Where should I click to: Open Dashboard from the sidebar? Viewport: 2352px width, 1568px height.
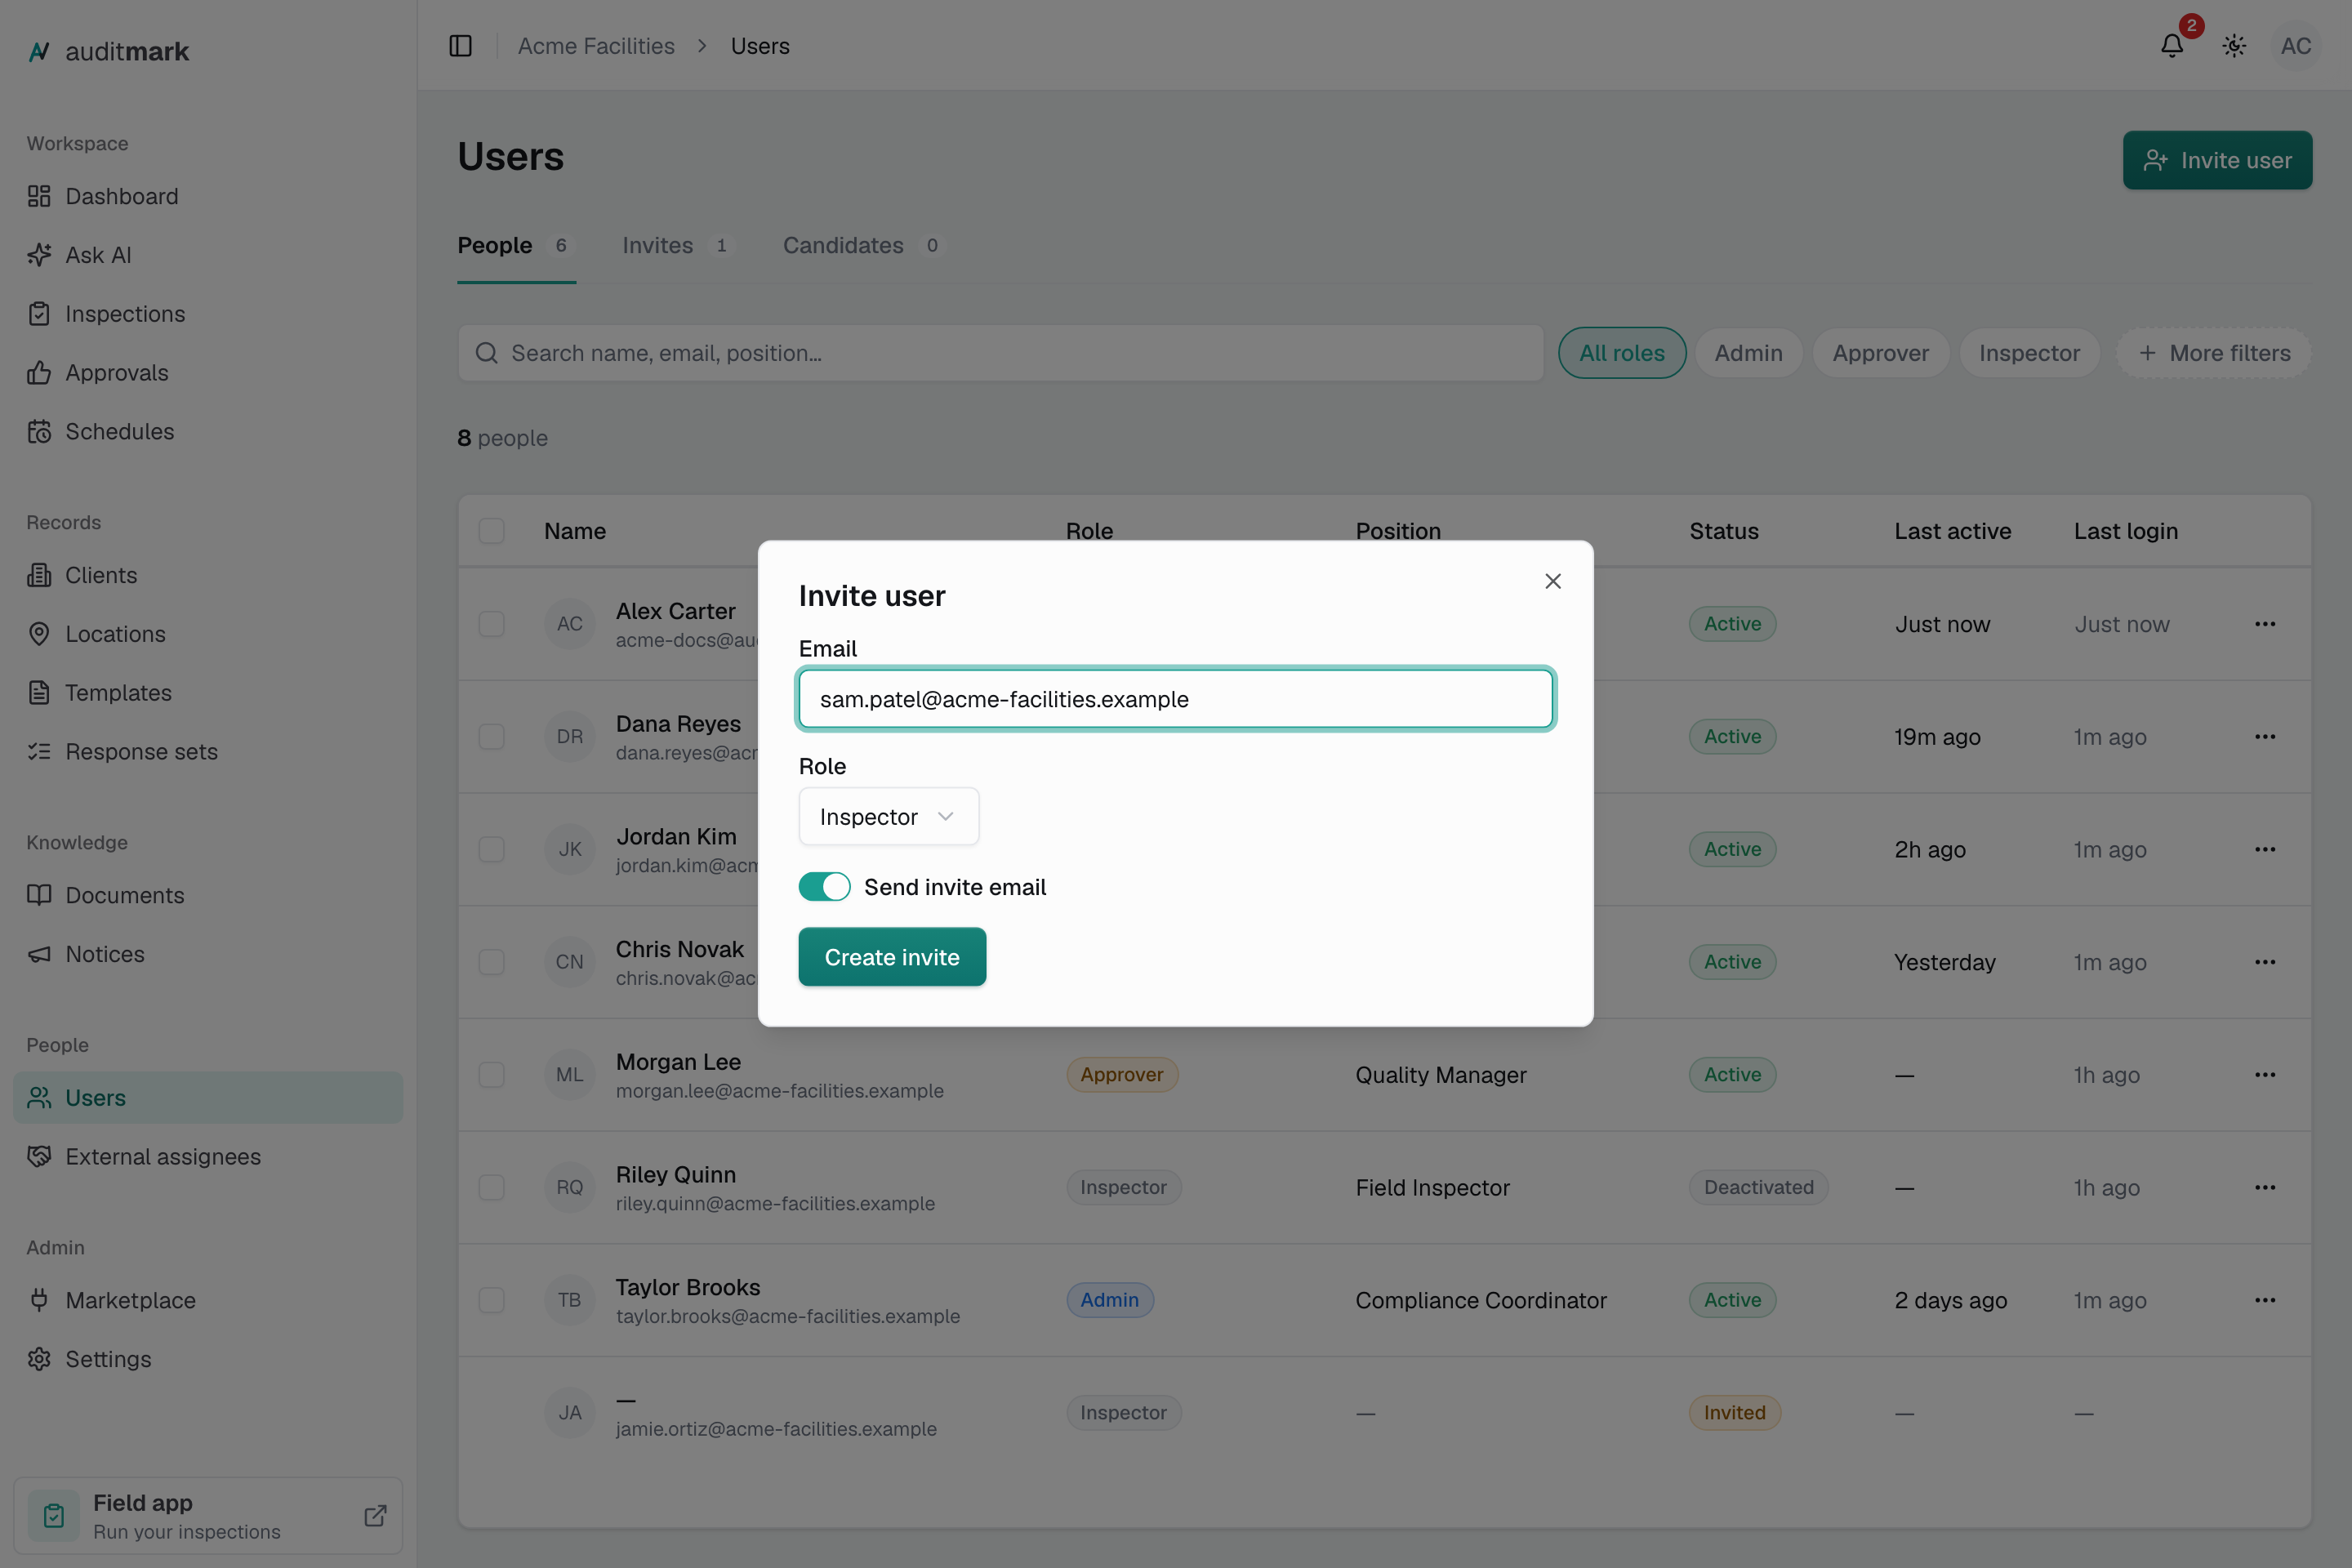[x=208, y=196]
